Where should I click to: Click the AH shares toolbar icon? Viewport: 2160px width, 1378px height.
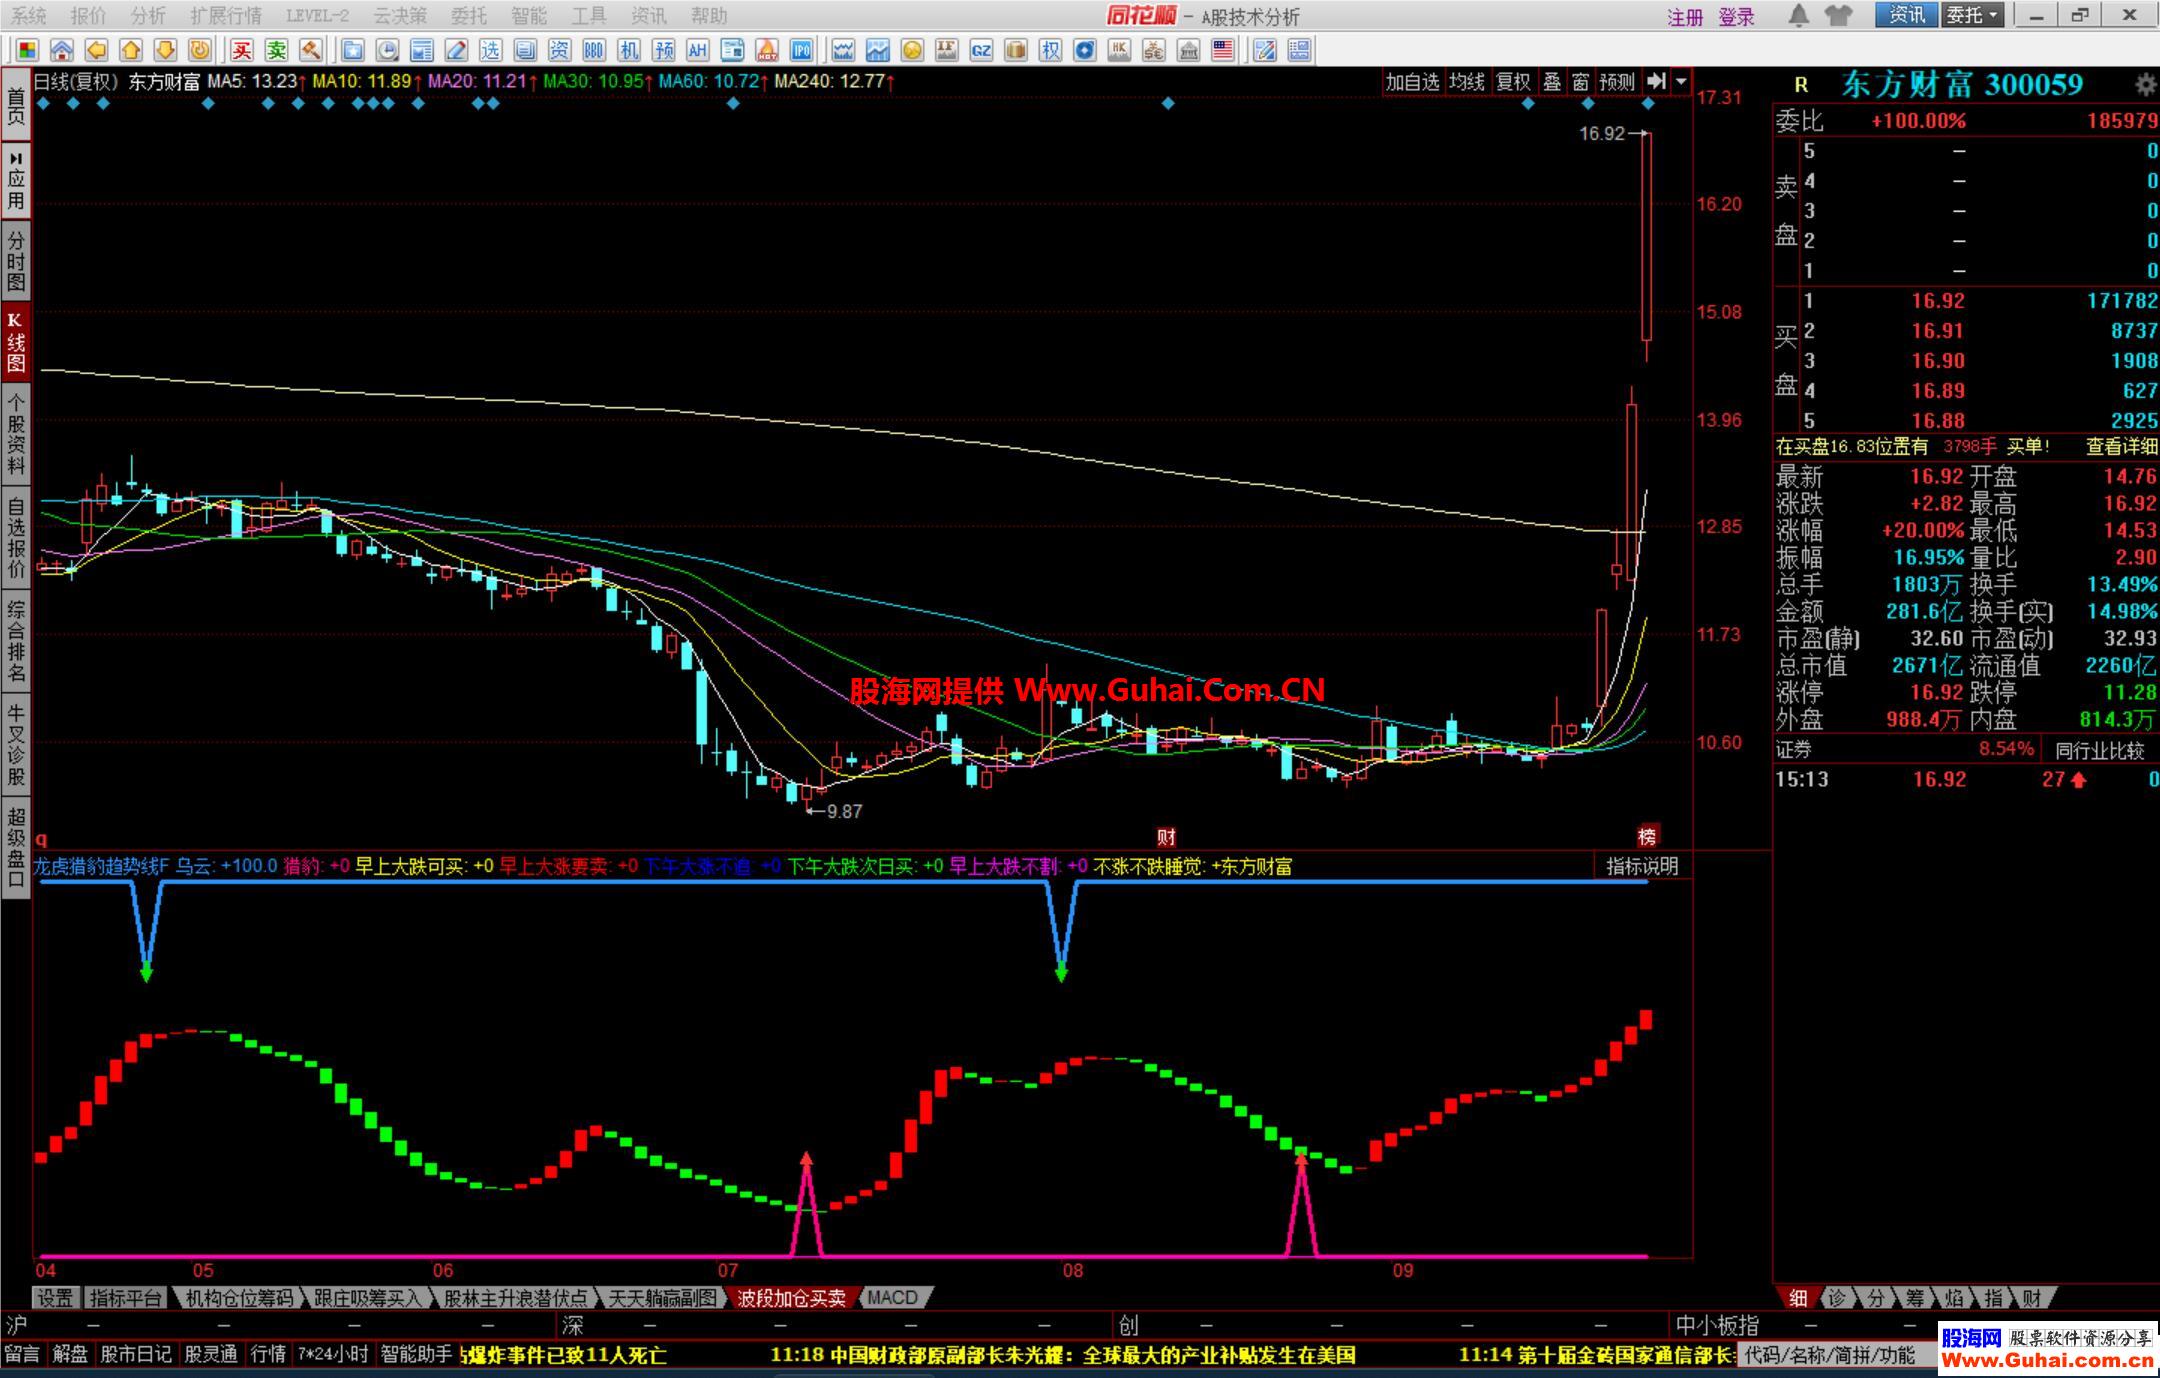pyautogui.click(x=697, y=50)
